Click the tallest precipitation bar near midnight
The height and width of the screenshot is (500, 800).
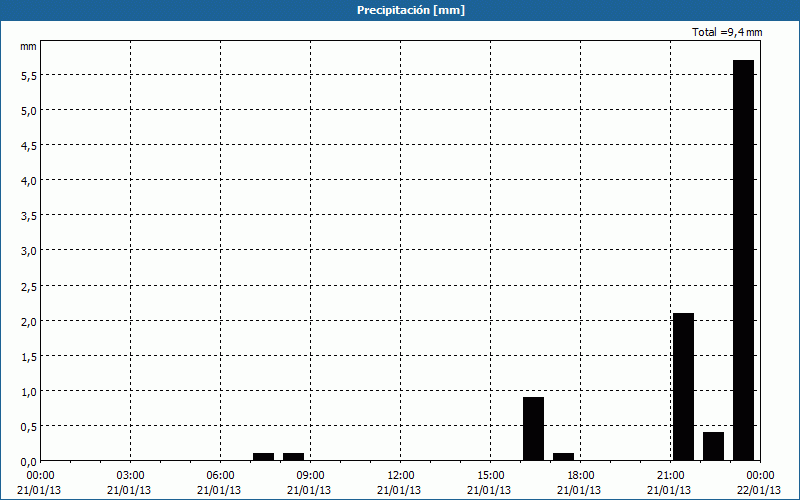743,260
